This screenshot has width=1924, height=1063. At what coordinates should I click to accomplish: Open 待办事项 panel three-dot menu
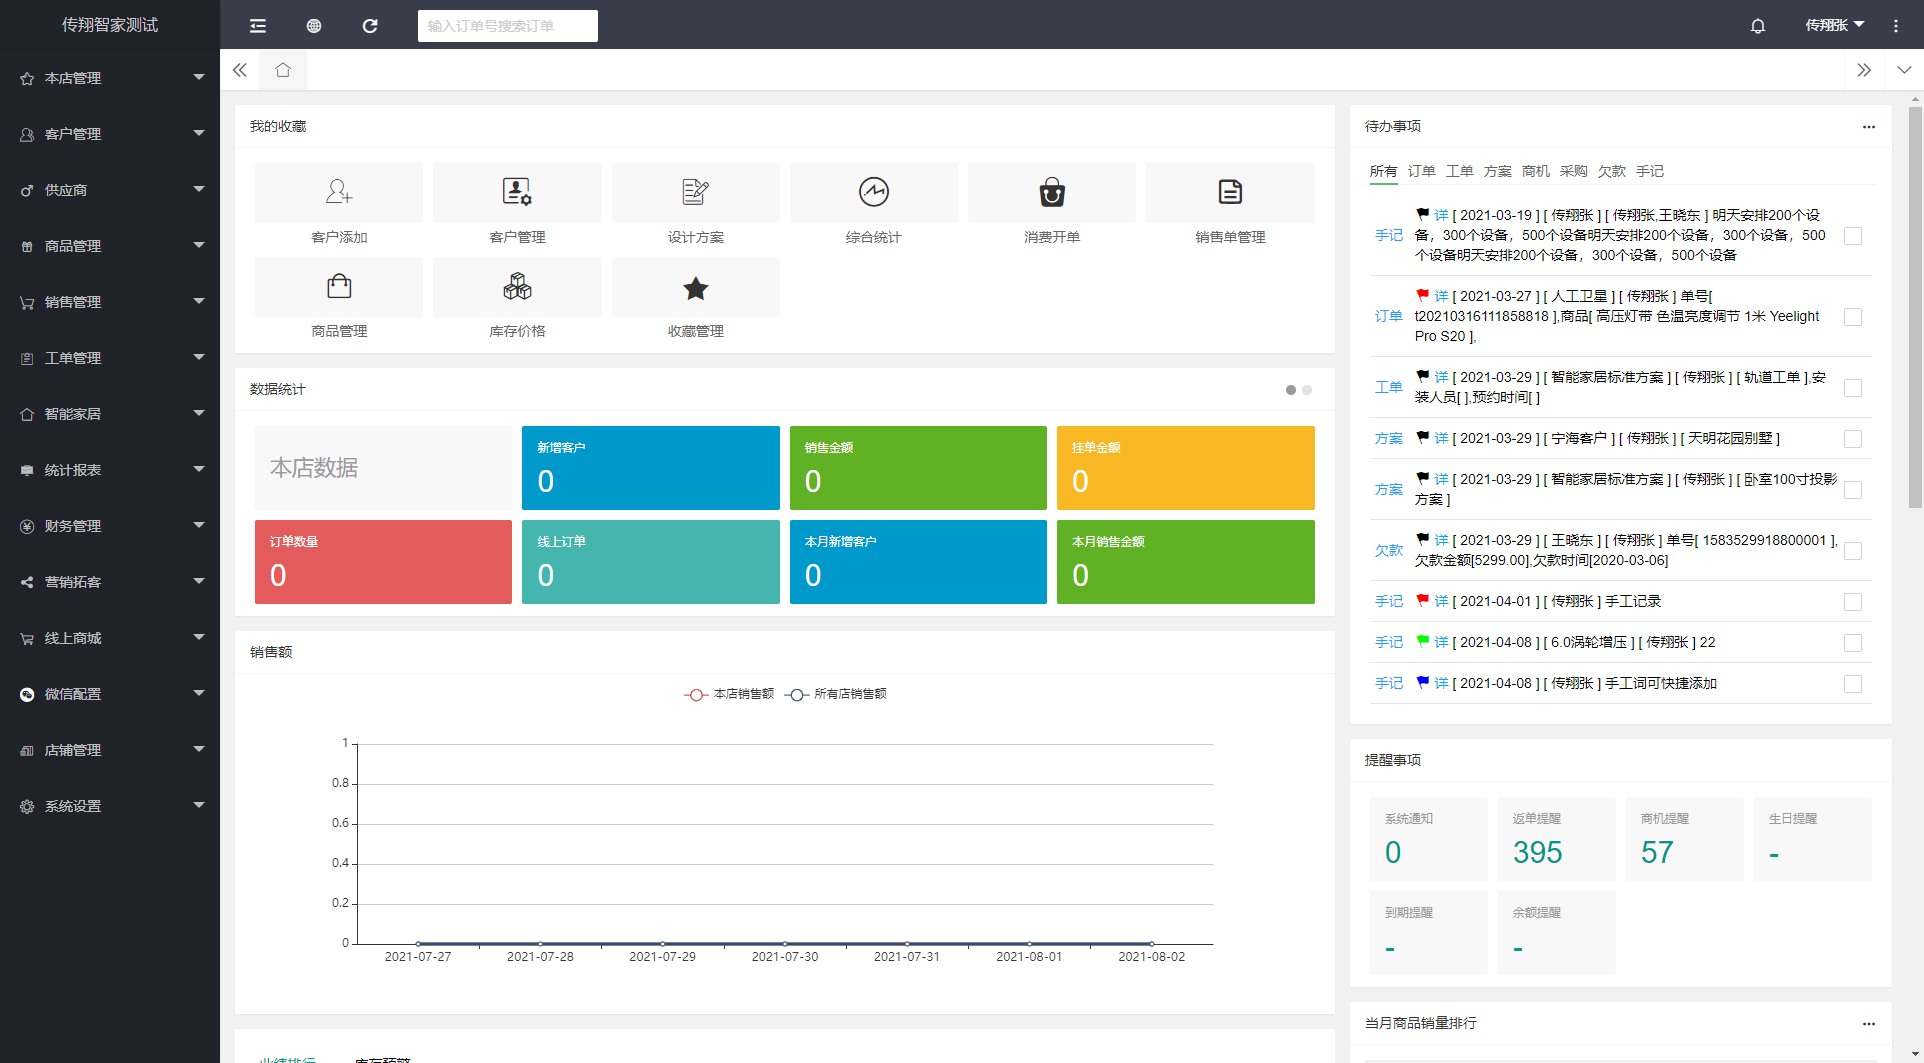1869,127
